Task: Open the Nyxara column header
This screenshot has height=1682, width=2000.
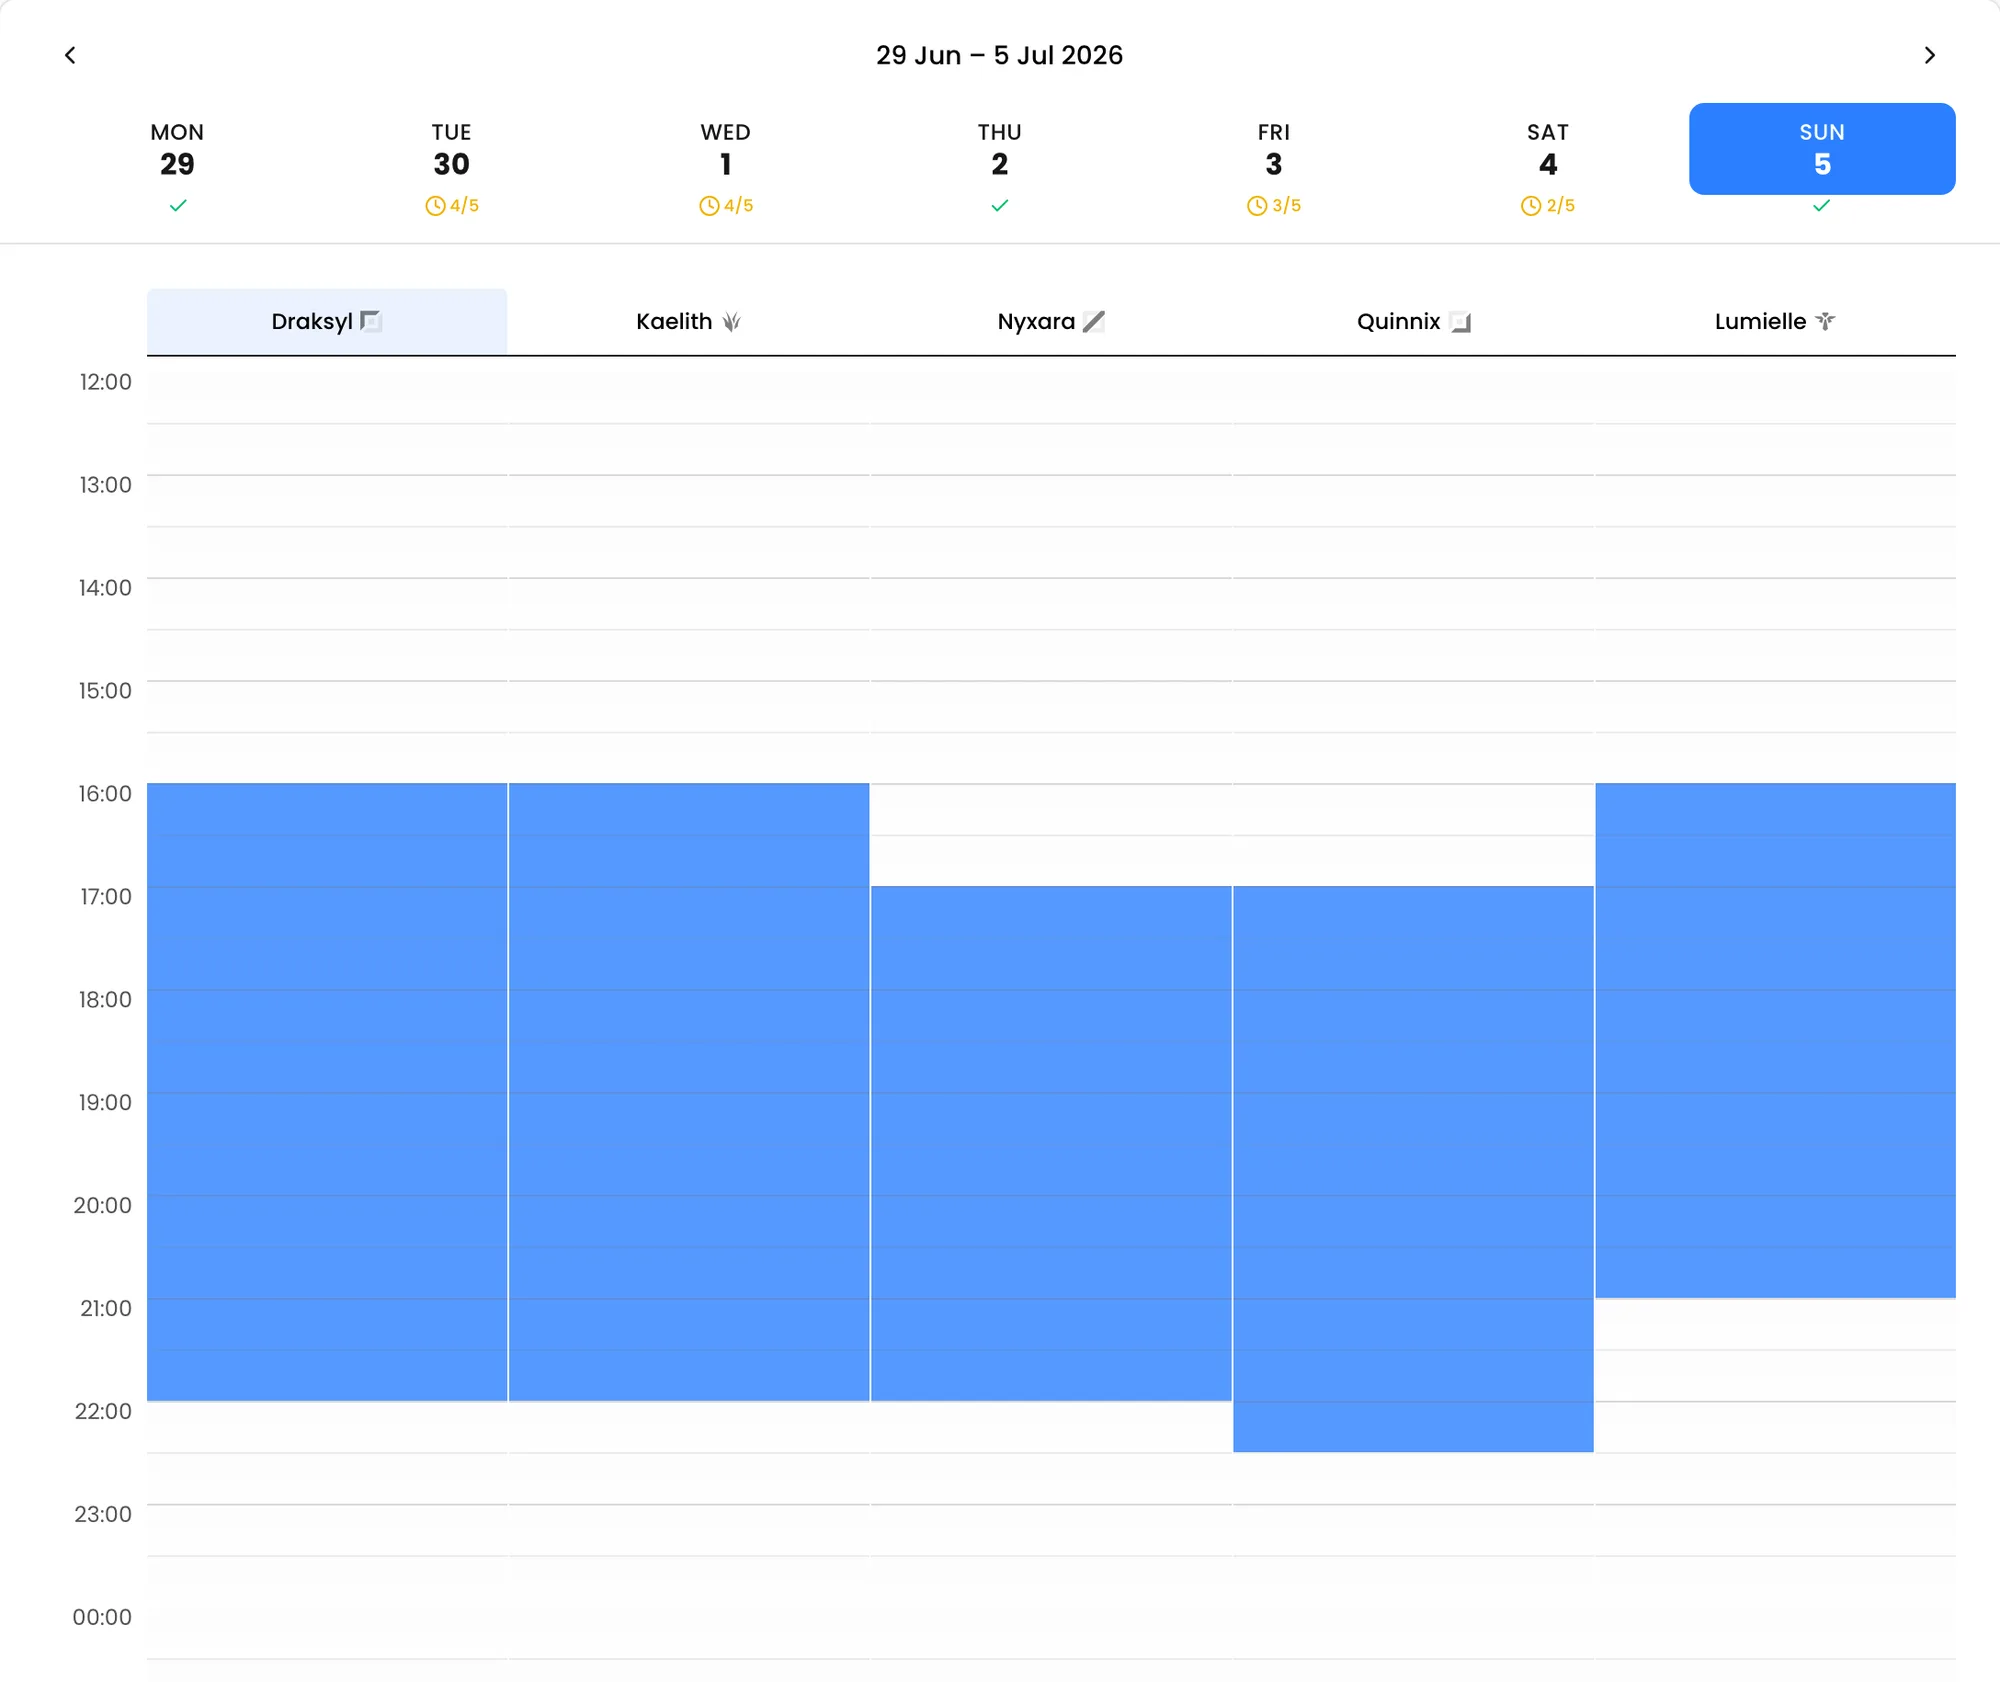Action: pyautogui.click(x=1051, y=321)
